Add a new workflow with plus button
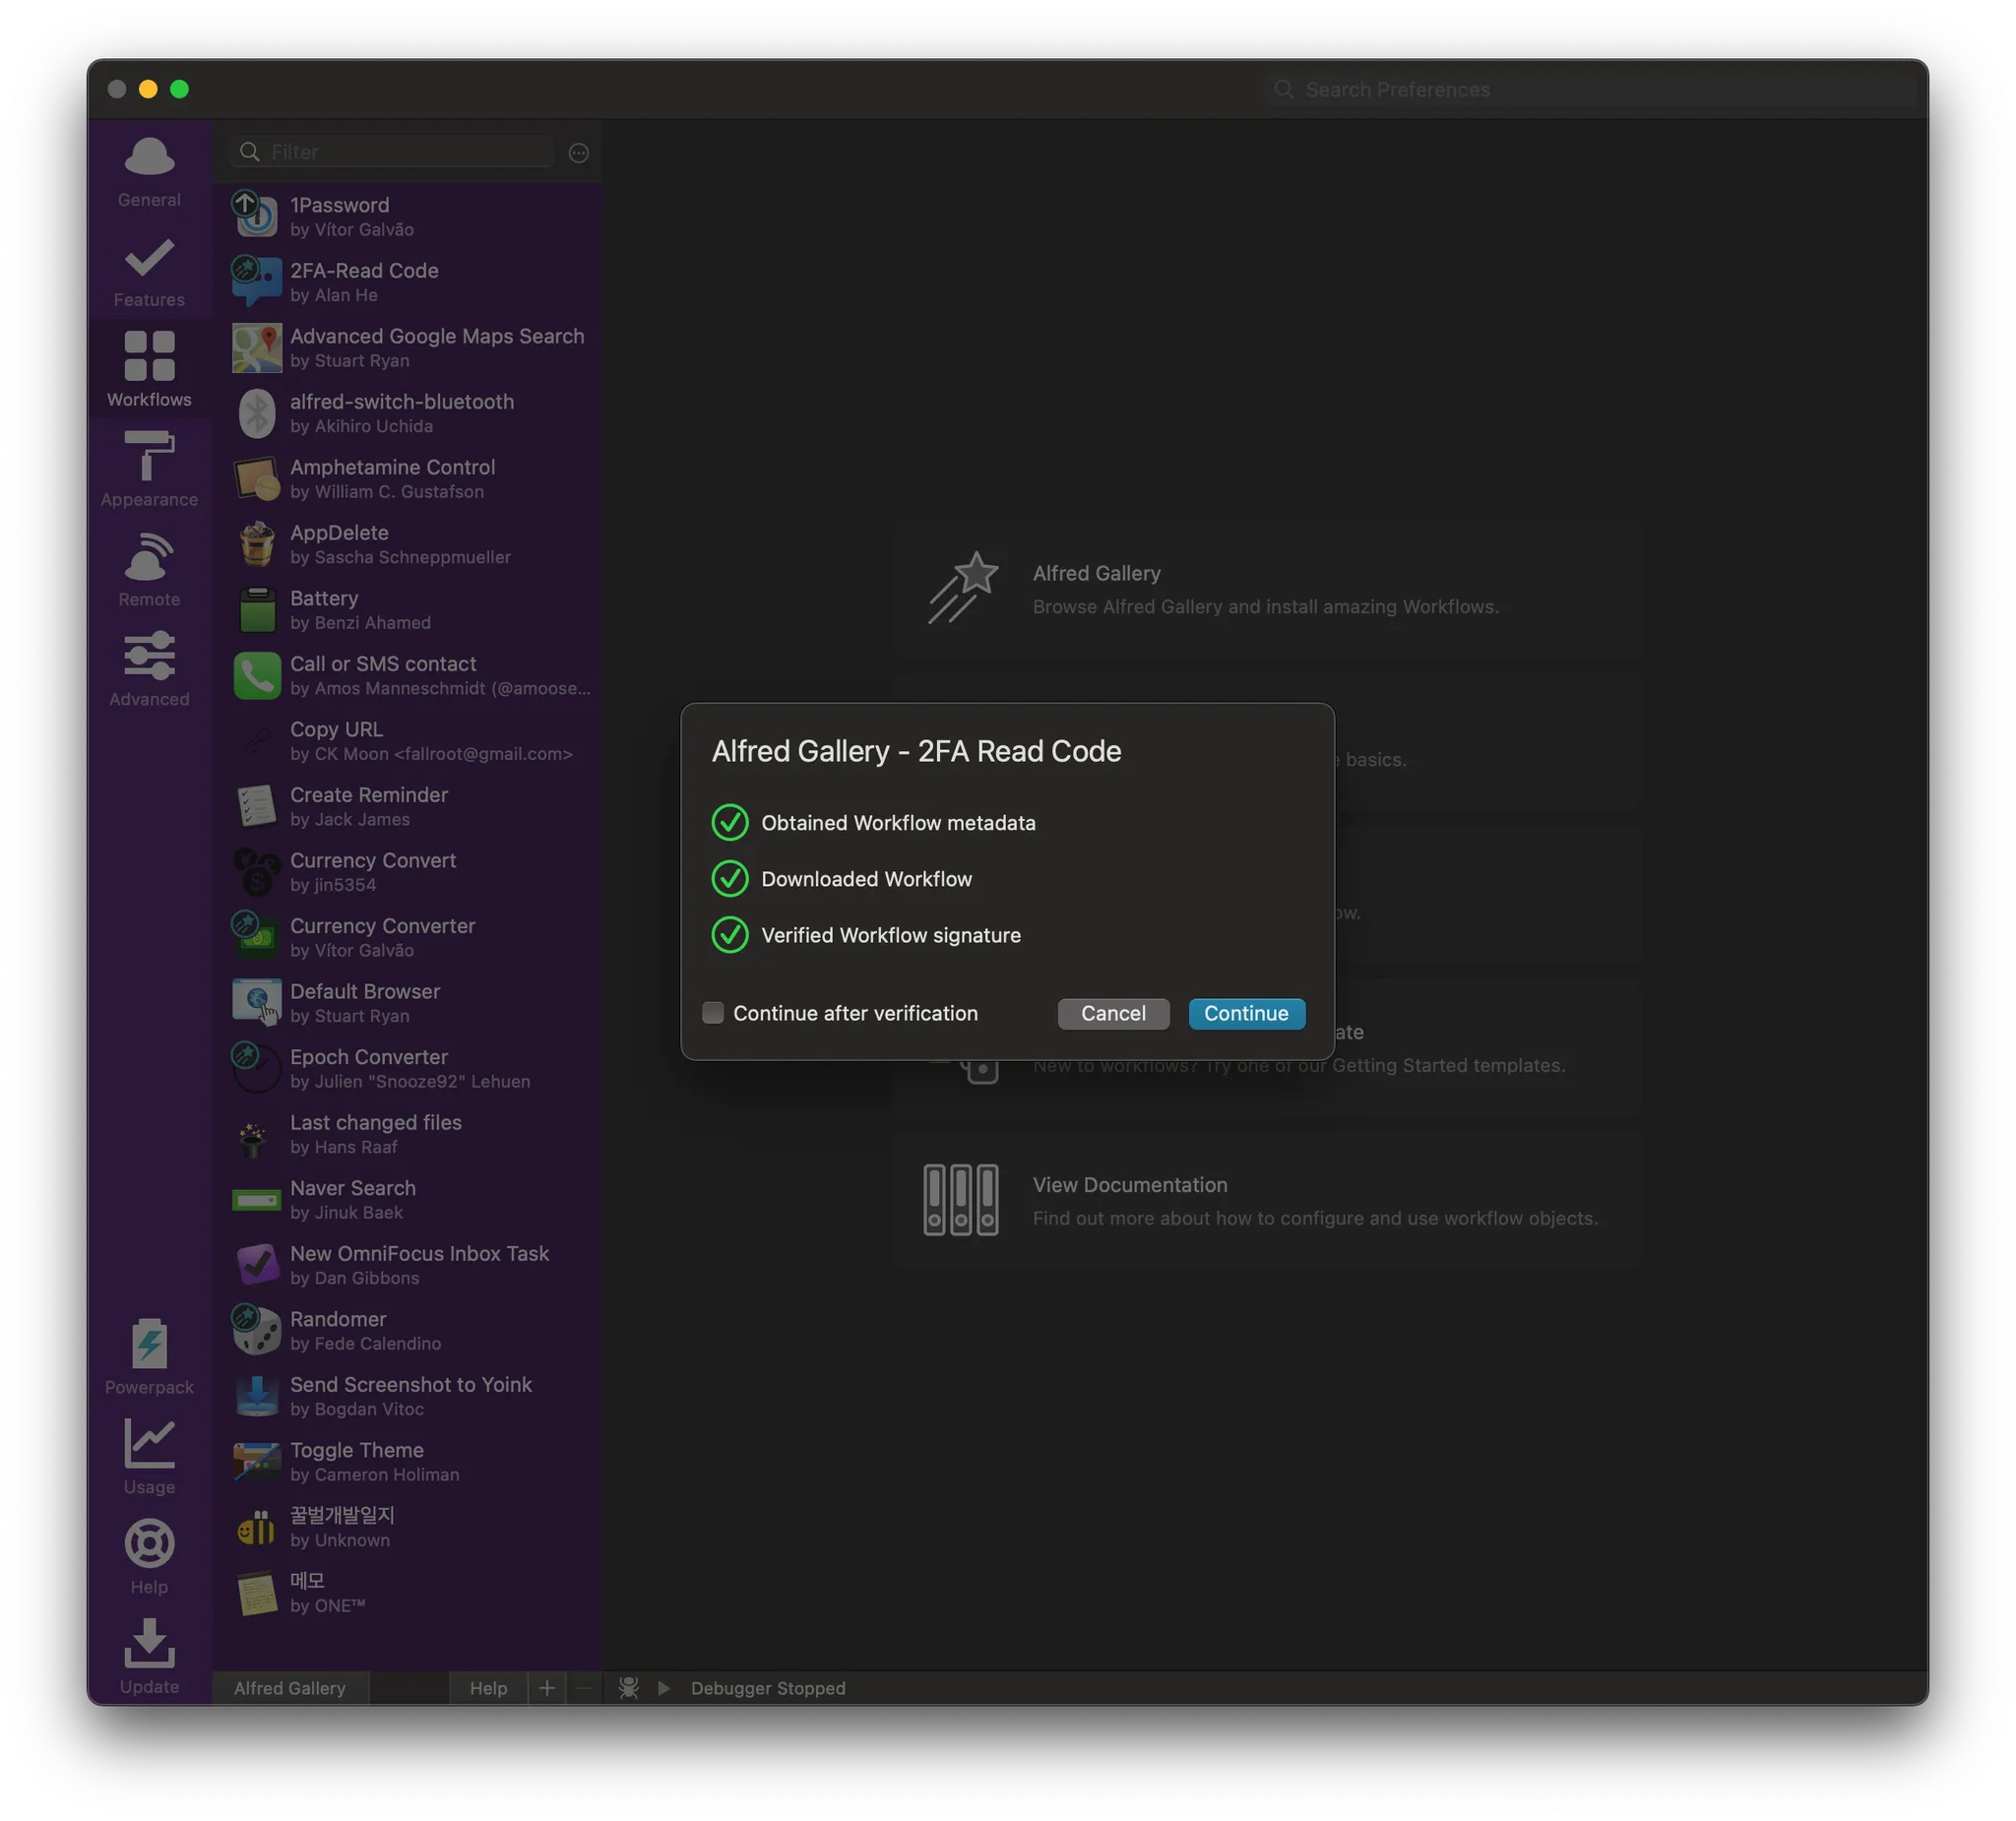 click(x=547, y=1688)
